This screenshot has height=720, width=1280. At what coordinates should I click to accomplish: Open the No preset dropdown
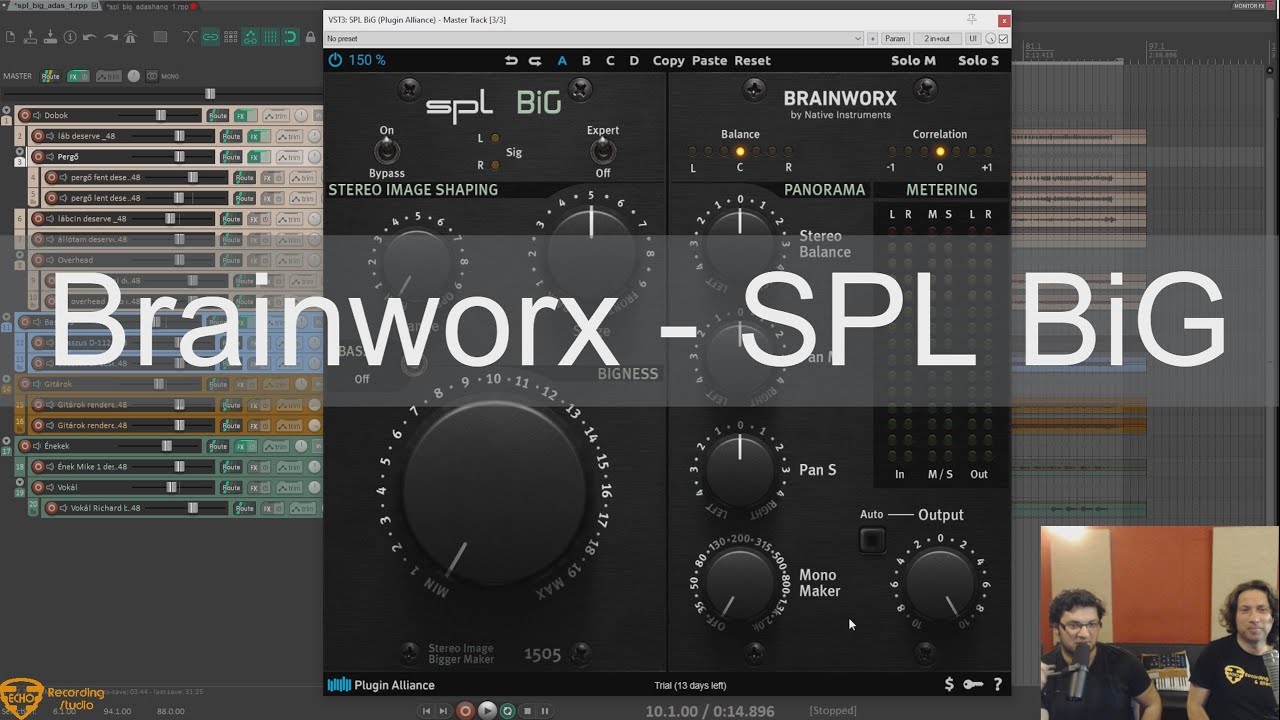coord(594,38)
